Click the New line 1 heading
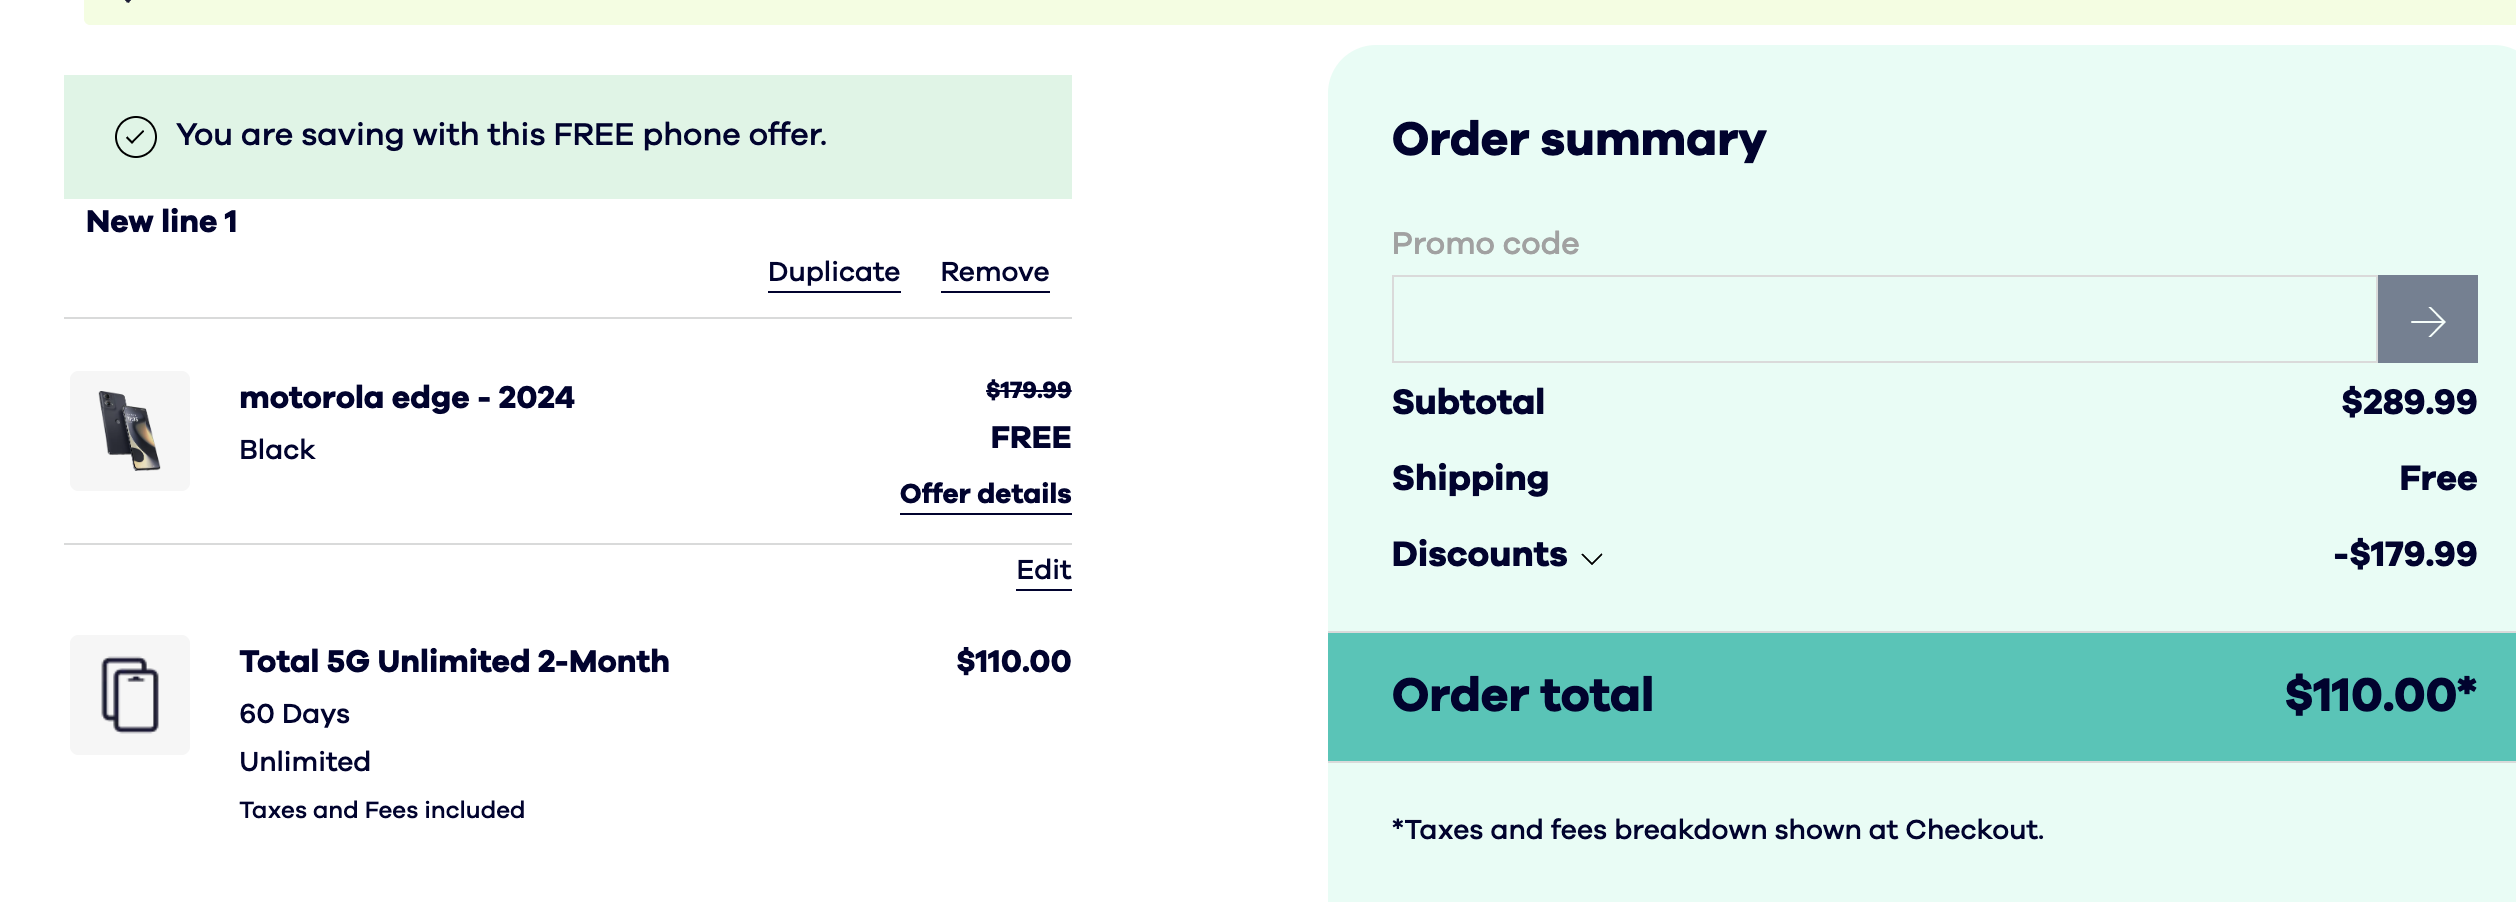Image resolution: width=2516 pixels, height=902 pixels. (162, 222)
